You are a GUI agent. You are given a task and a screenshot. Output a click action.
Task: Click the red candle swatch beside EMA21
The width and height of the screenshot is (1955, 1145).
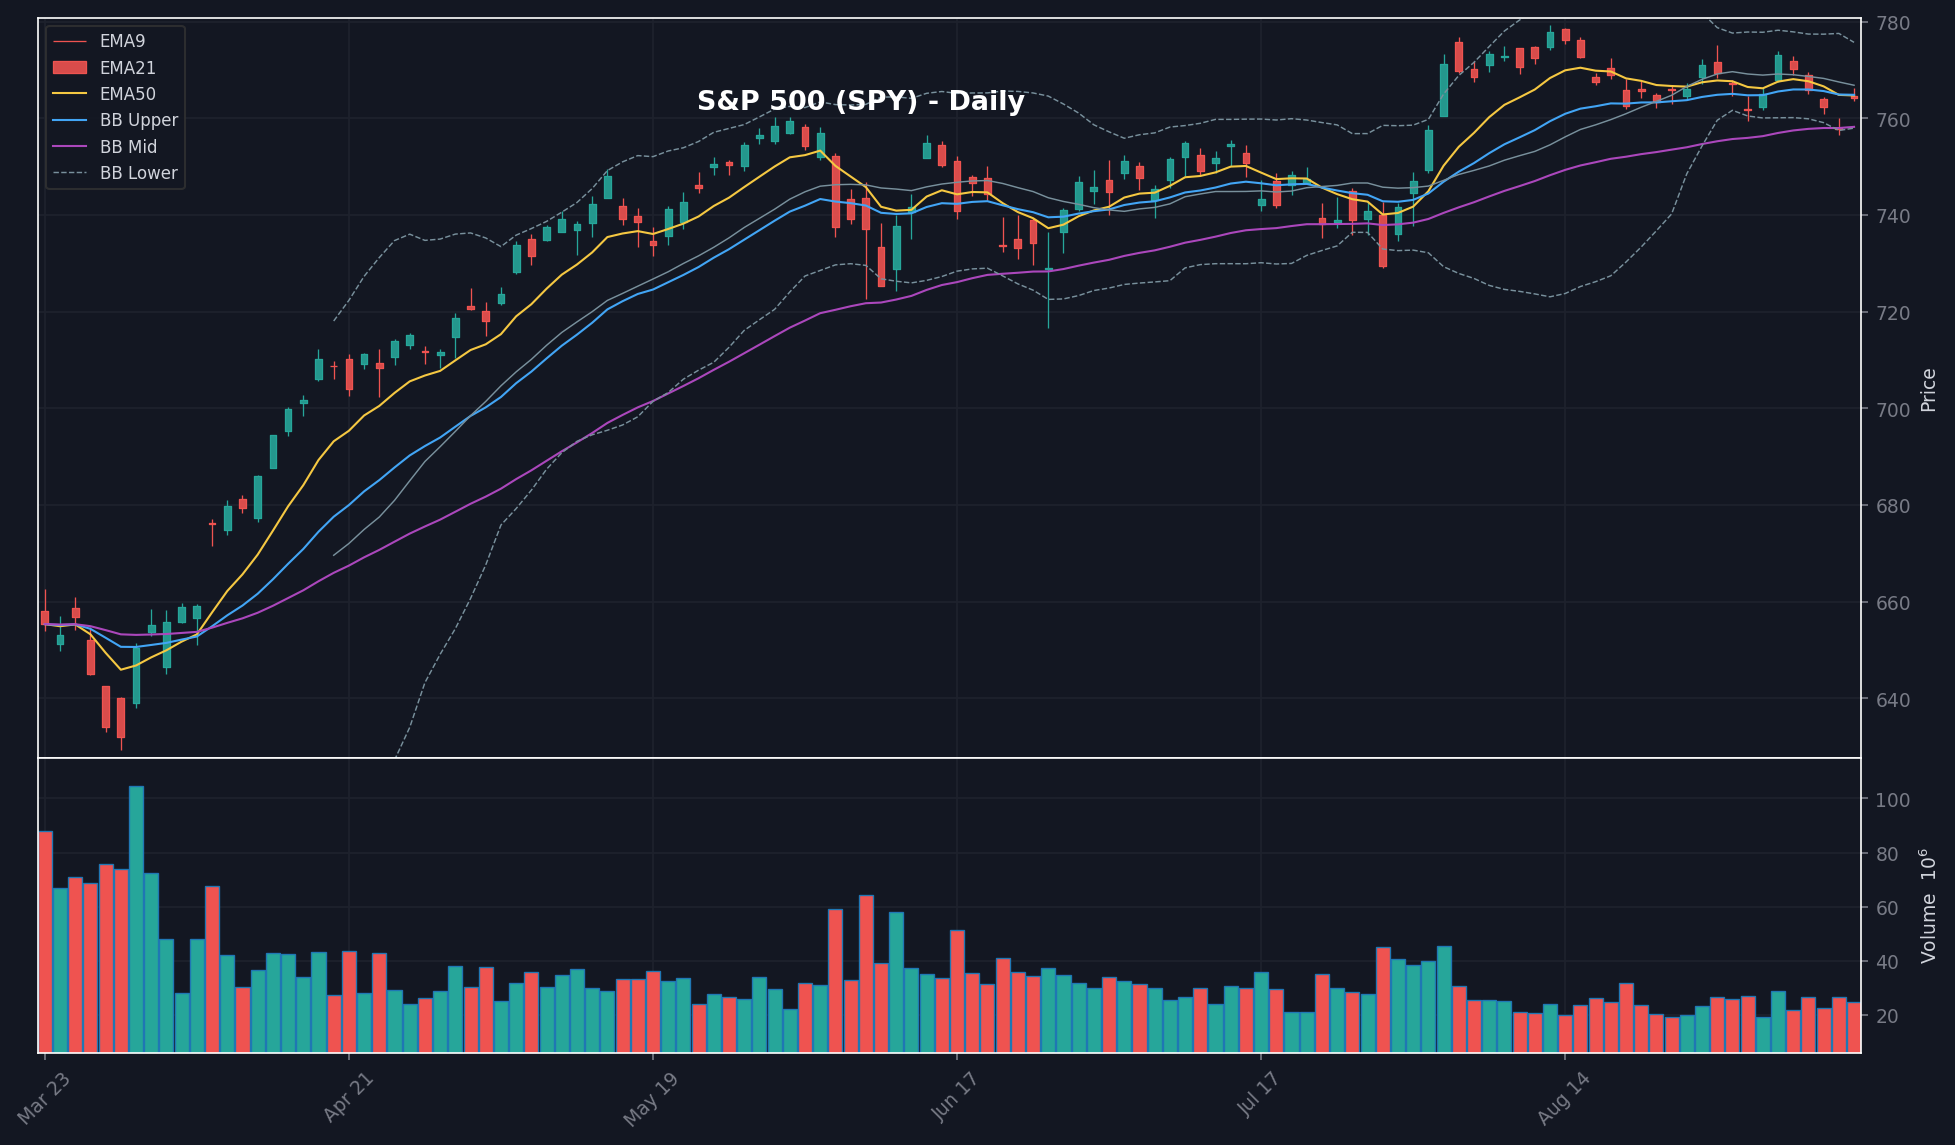(70, 68)
